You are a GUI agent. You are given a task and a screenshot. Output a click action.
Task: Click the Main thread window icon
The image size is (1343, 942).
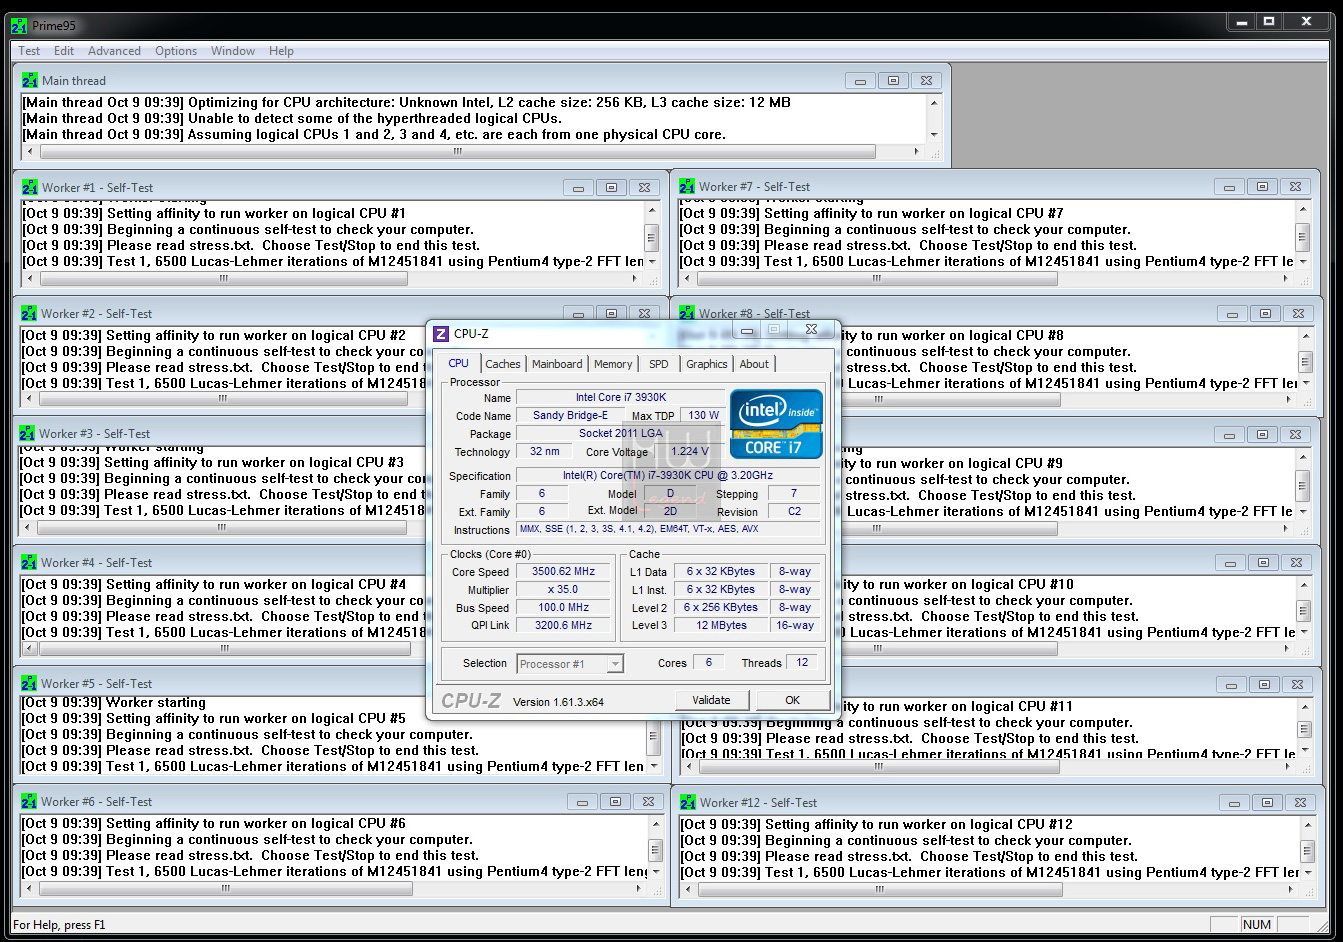[30, 80]
